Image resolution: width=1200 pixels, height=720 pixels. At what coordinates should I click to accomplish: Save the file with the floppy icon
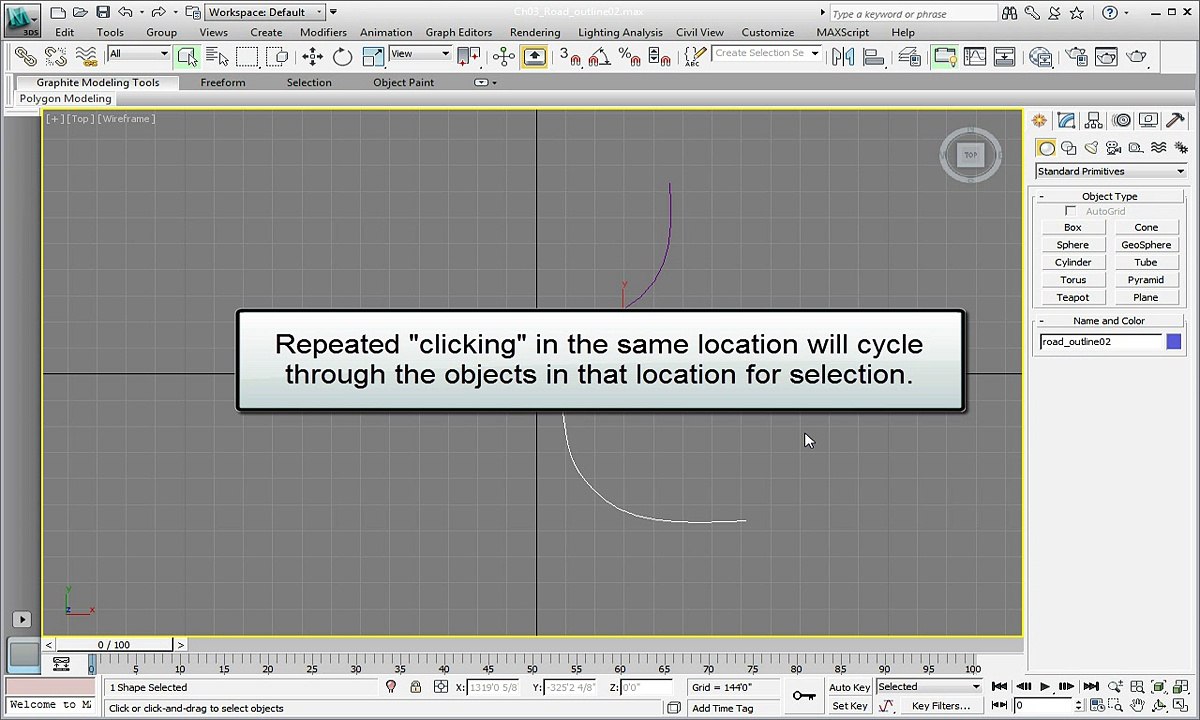103,12
